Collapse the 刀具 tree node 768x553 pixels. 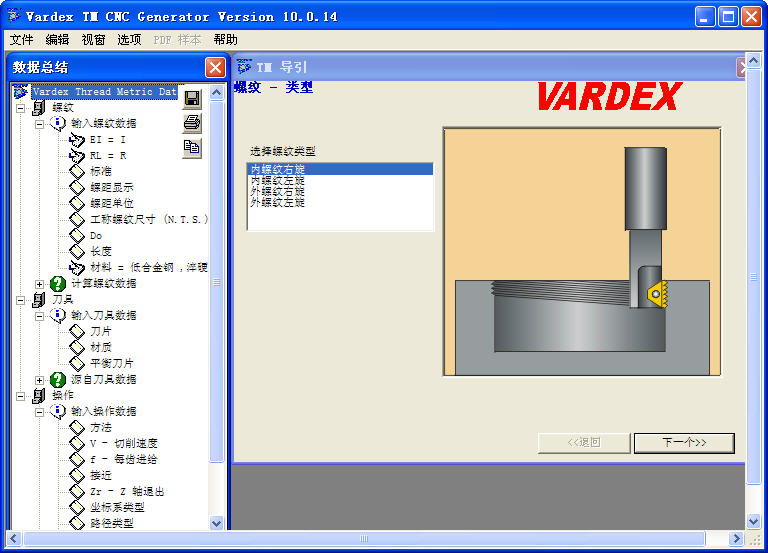click(x=21, y=300)
